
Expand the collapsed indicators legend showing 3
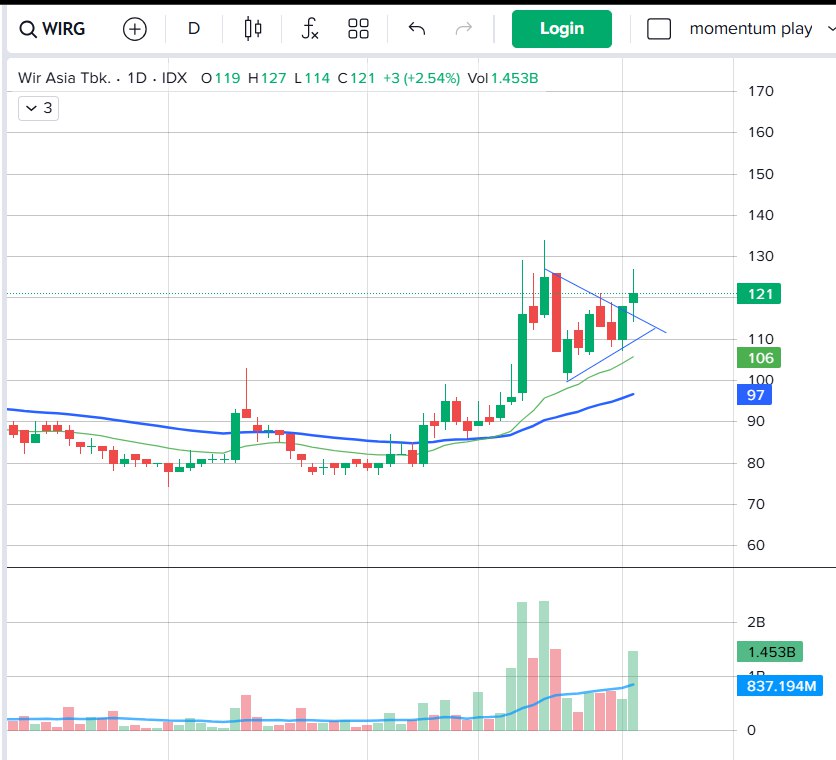(x=38, y=108)
